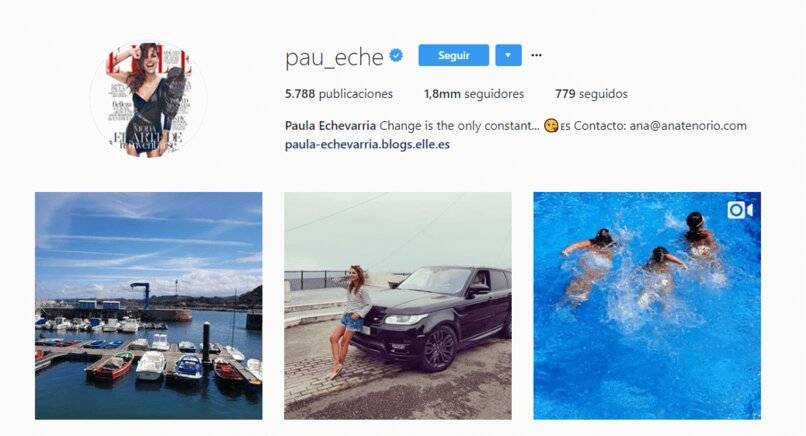The height and width of the screenshot is (436, 806).
Task: Expand the suggested accounts dropdown arrow
Action: tap(508, 55)
